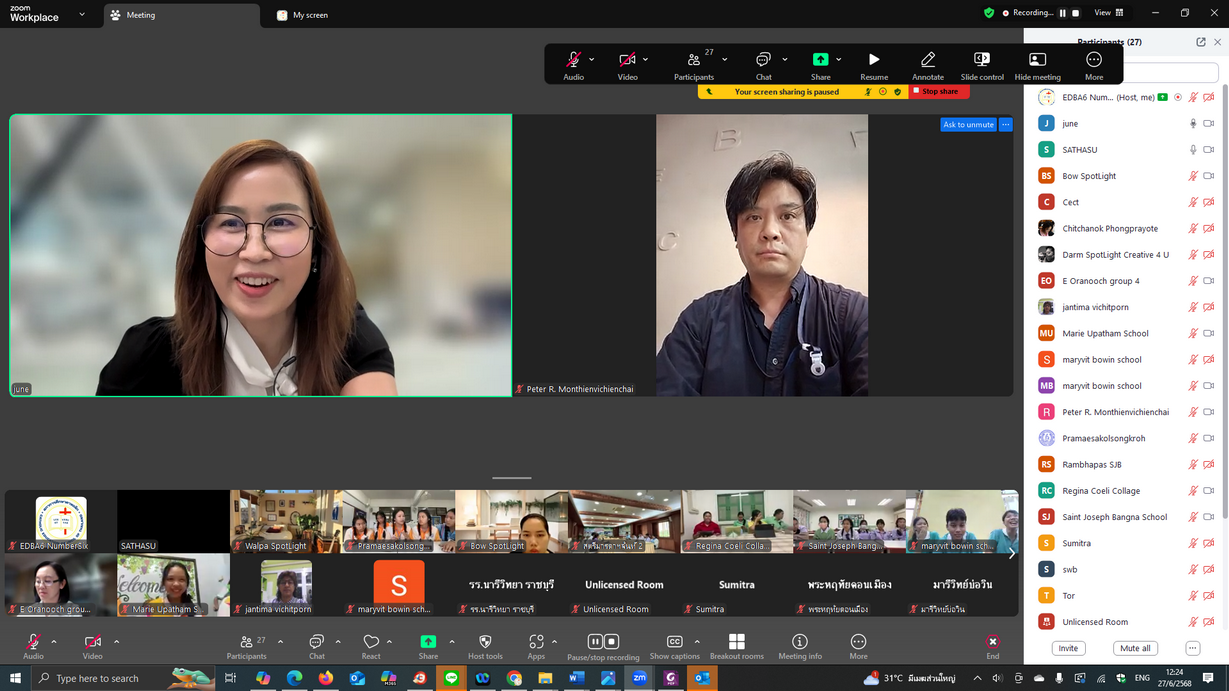1229x691 pixels.
Task: Click the Stop share button
Action: click(938, 92)
